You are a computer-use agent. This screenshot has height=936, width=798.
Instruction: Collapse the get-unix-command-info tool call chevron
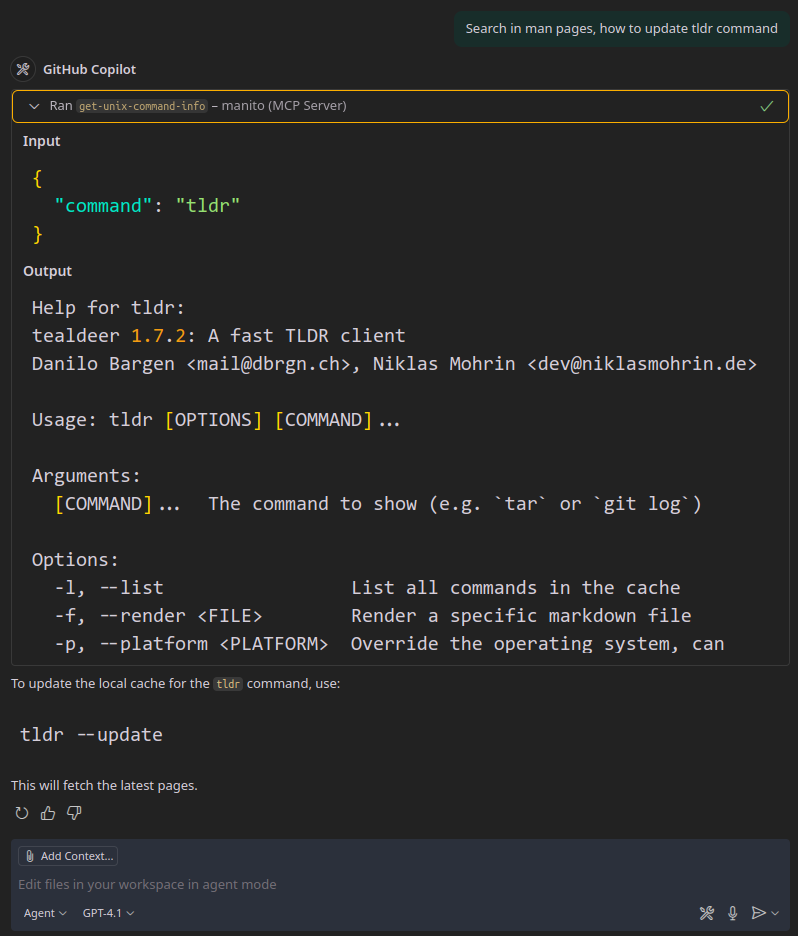click(34, 106)
